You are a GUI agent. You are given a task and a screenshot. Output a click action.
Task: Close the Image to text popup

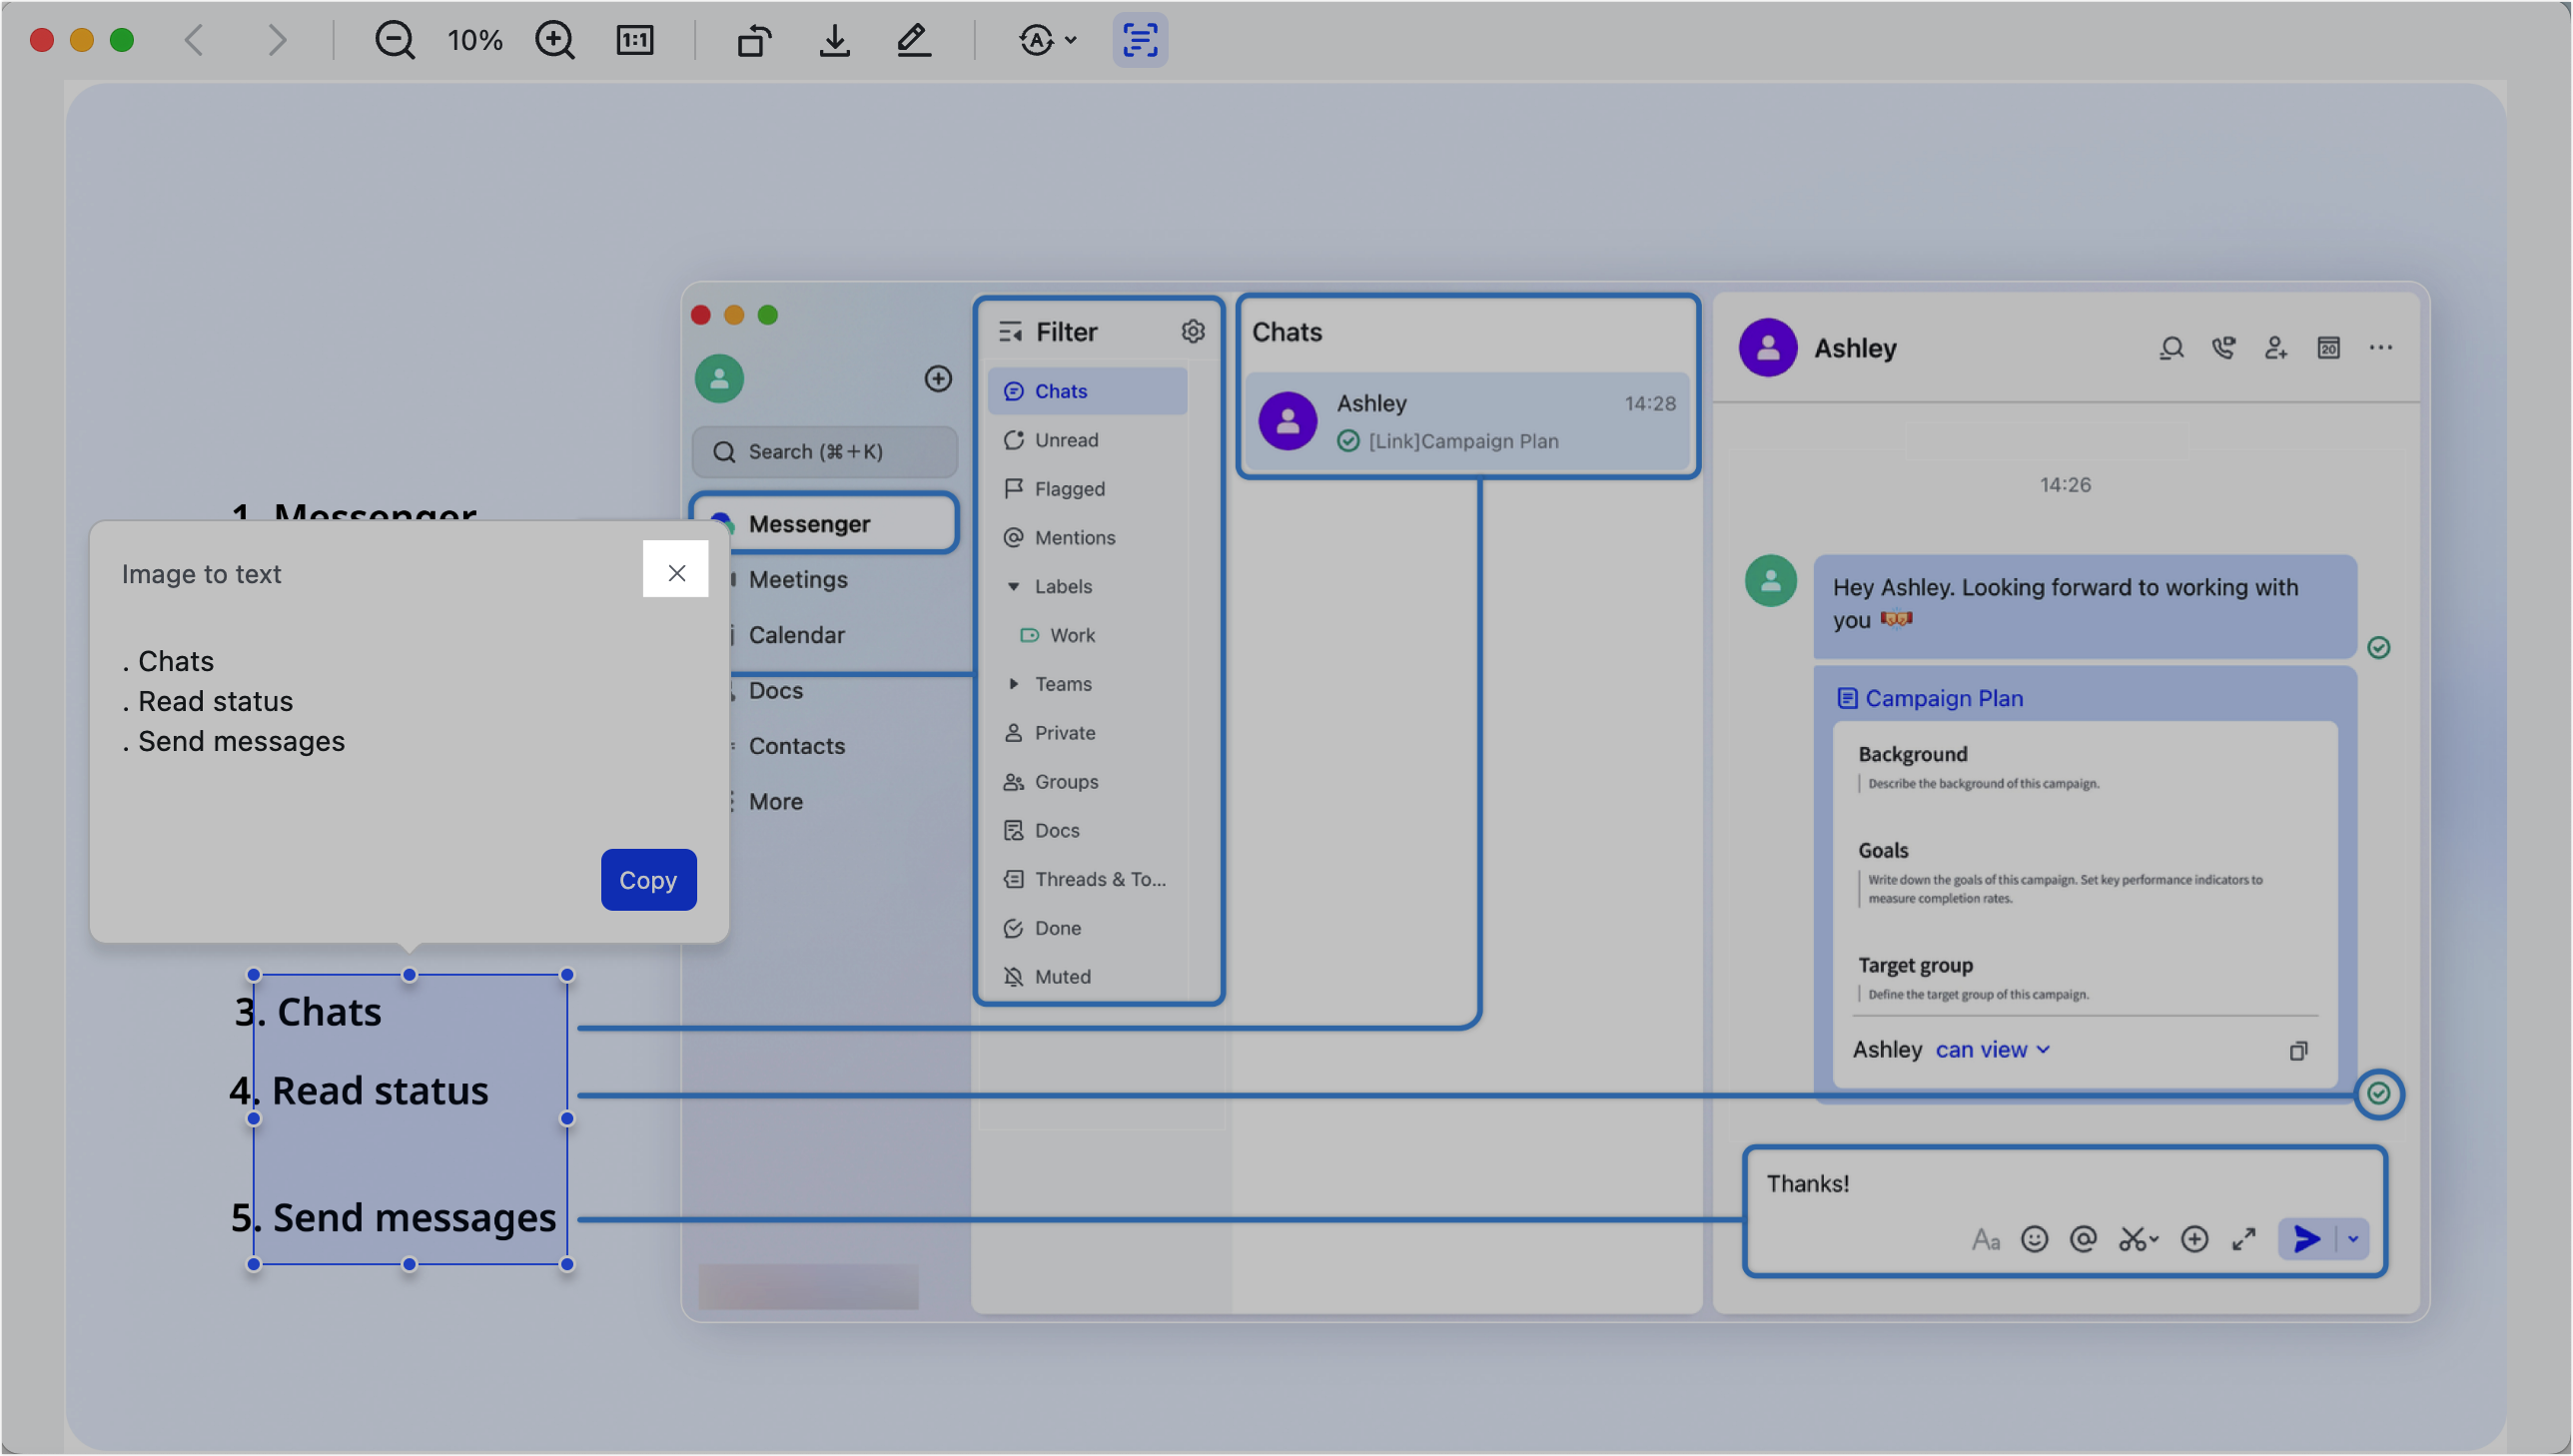pyautogui.click(x=676, y=572)
